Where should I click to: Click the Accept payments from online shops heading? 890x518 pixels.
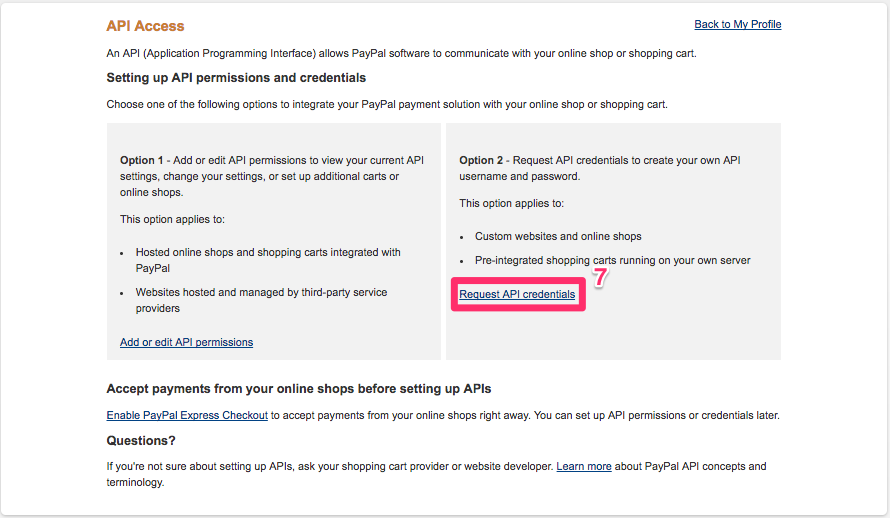coord(298,388)
